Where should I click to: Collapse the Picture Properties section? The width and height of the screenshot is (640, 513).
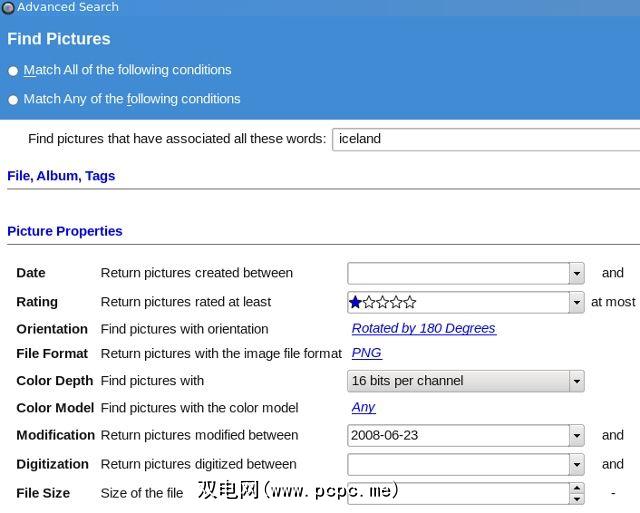(65, 231)
